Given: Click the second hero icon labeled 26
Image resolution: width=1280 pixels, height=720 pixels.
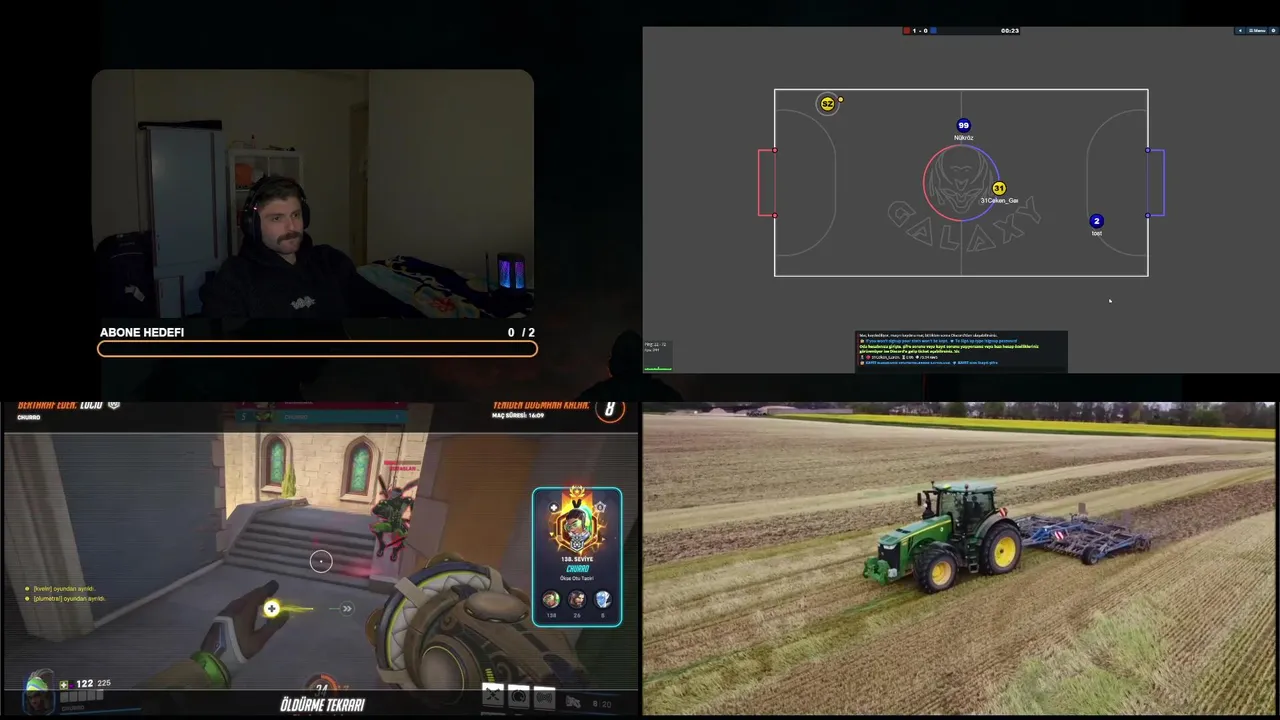Looking at the screenshot, I should (577, 599).
